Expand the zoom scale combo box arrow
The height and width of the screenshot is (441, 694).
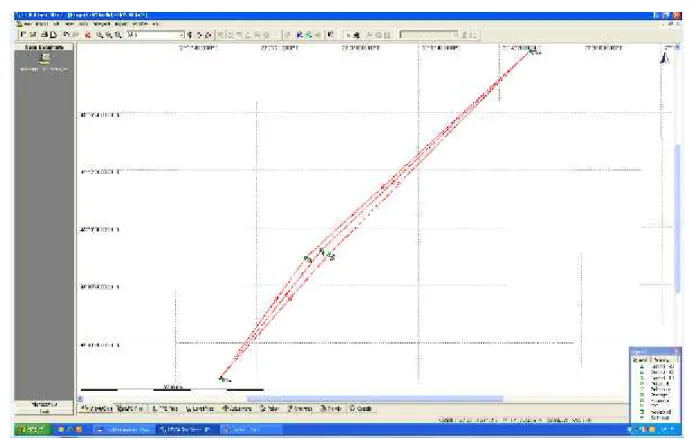181,35
